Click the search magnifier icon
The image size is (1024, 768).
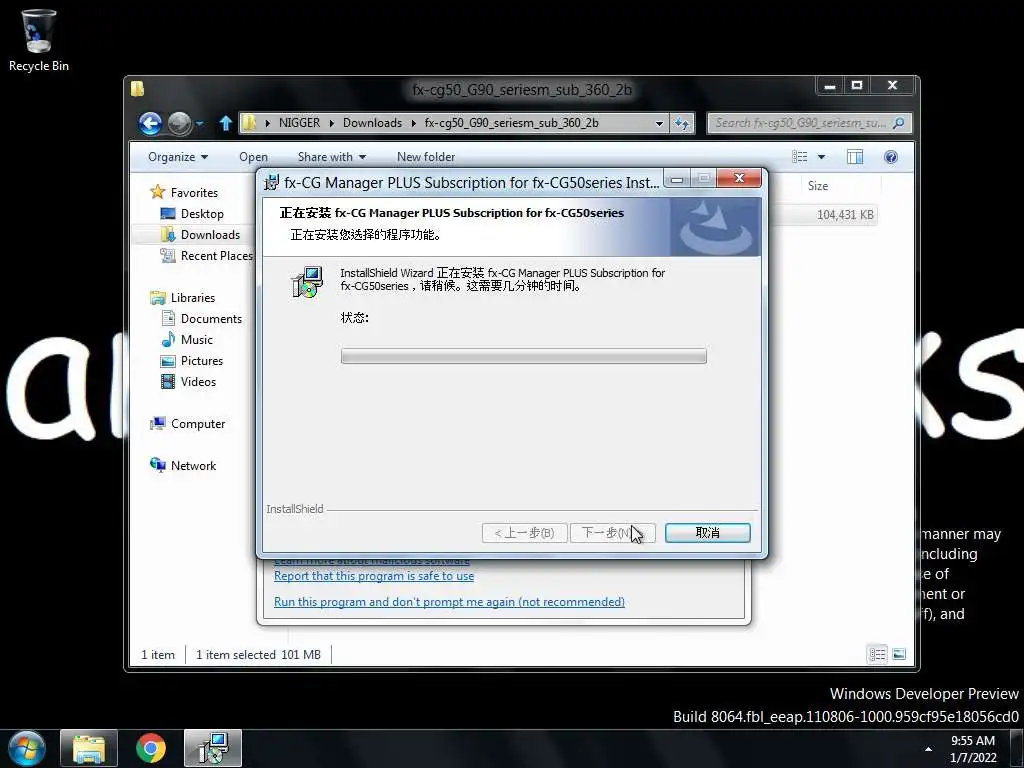click(x=899, y=123)
